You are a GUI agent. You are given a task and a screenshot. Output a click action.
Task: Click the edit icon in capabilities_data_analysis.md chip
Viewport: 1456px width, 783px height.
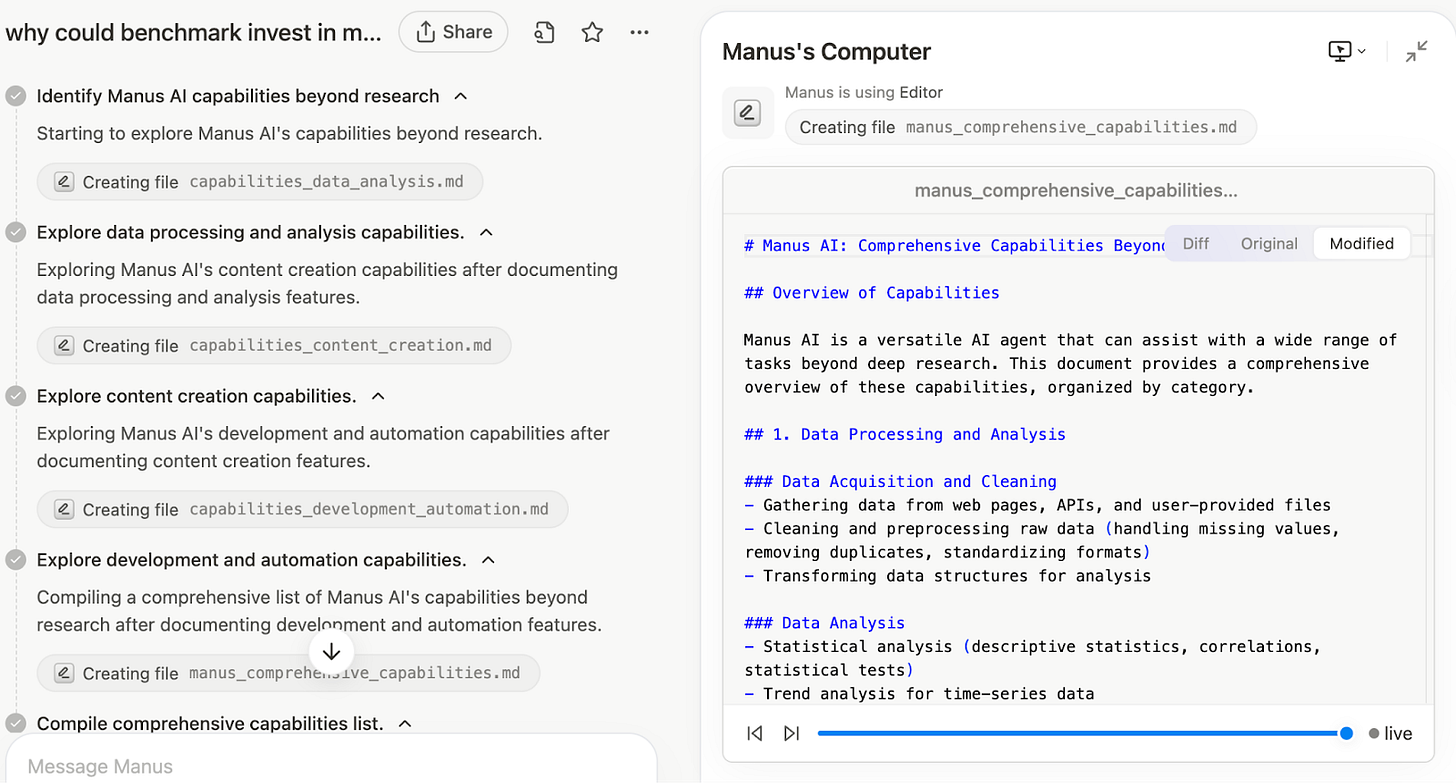[63, 182]
